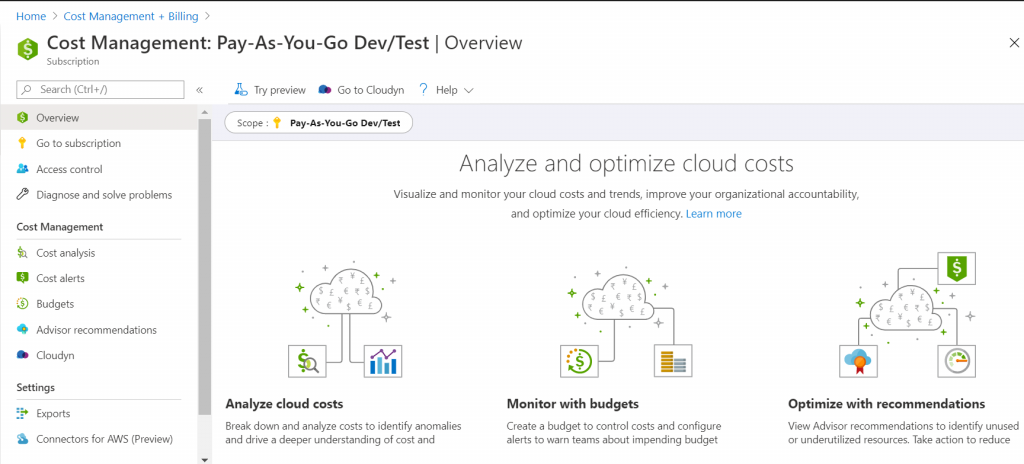Click the Home breadcrumb link
1024x464 pixels.
[x=31, y=16]
